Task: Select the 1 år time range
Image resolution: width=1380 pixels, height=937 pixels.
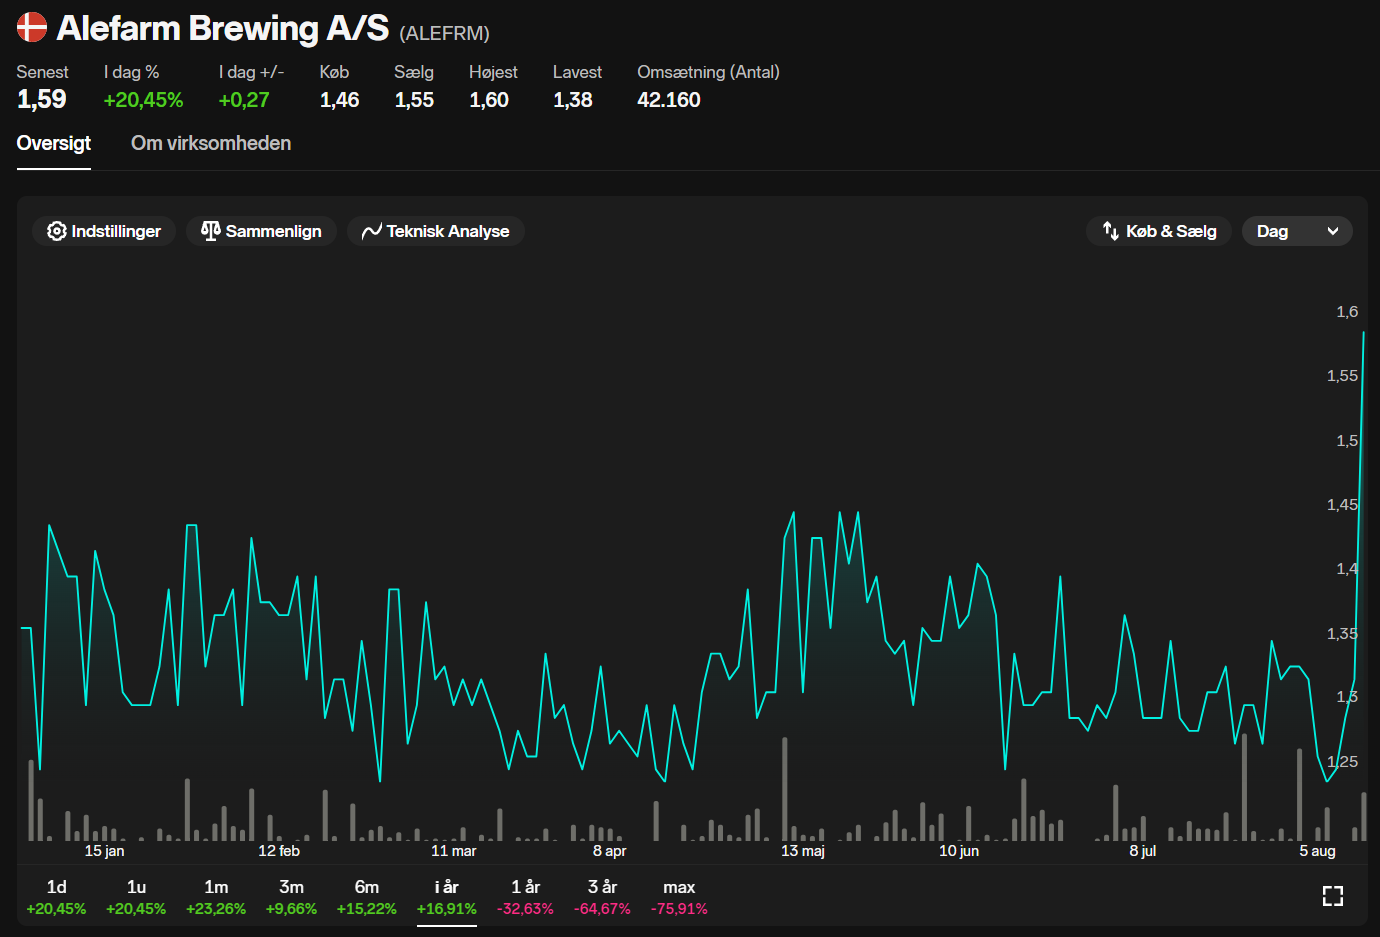Action: (x=525, y=897)
